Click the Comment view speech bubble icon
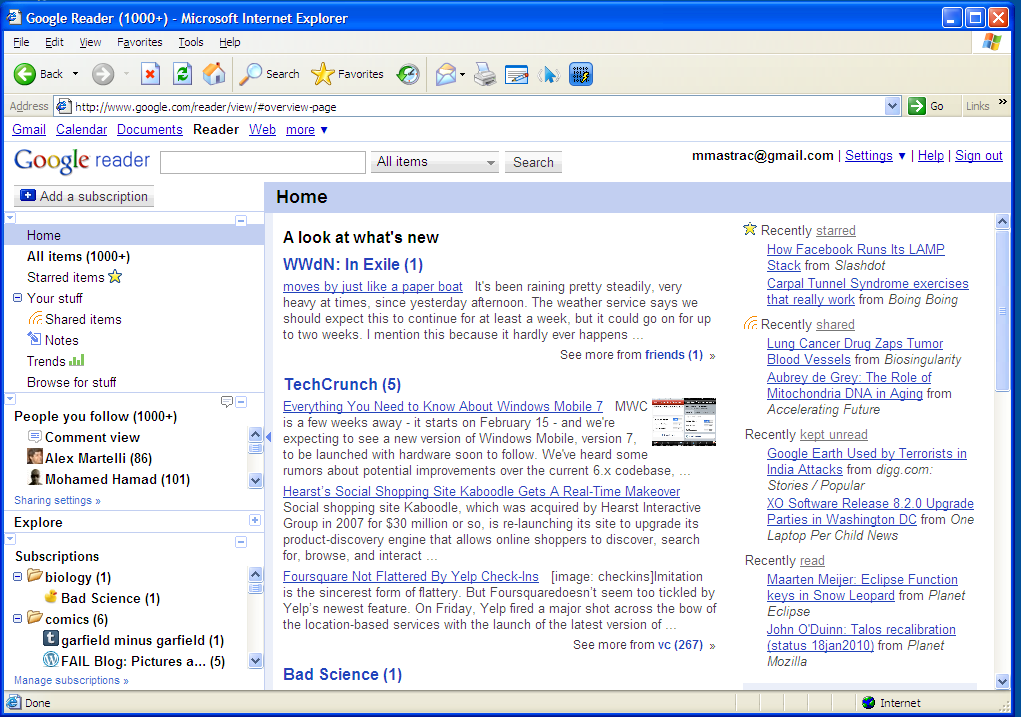 click(x=35, y=436)
